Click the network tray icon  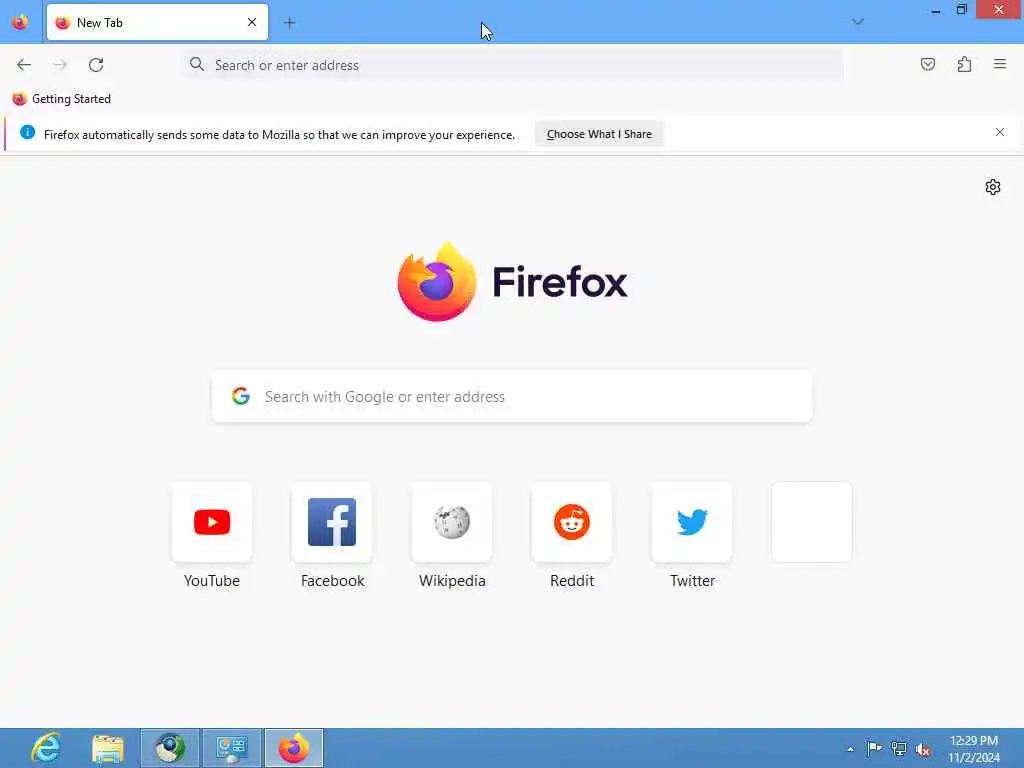899,748
